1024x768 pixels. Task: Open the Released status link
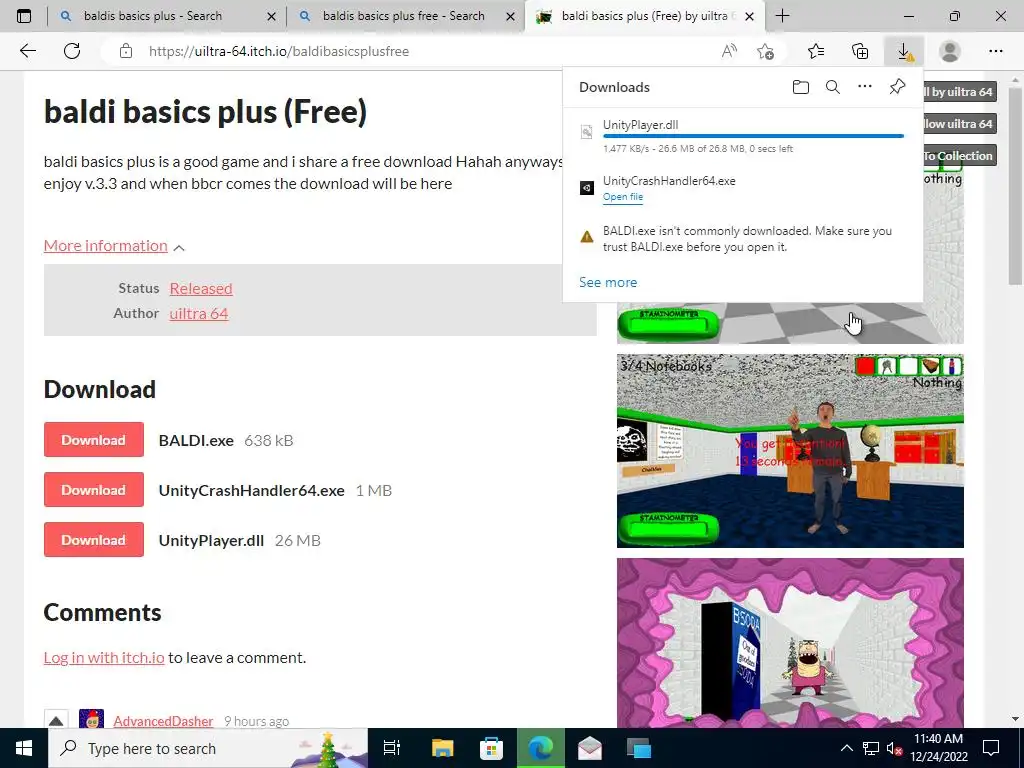pyautogui.click(x=200, y=288)
